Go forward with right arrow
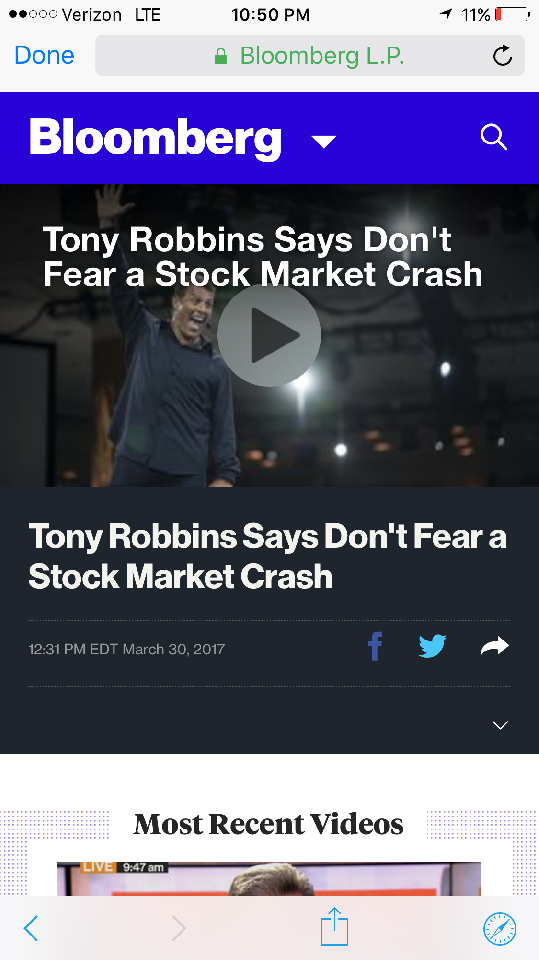 click(178, 928)
